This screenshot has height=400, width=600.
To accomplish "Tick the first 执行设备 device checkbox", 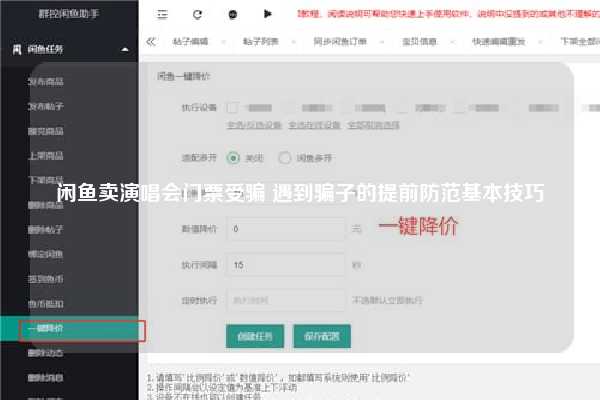I will (x=233, y=108).
